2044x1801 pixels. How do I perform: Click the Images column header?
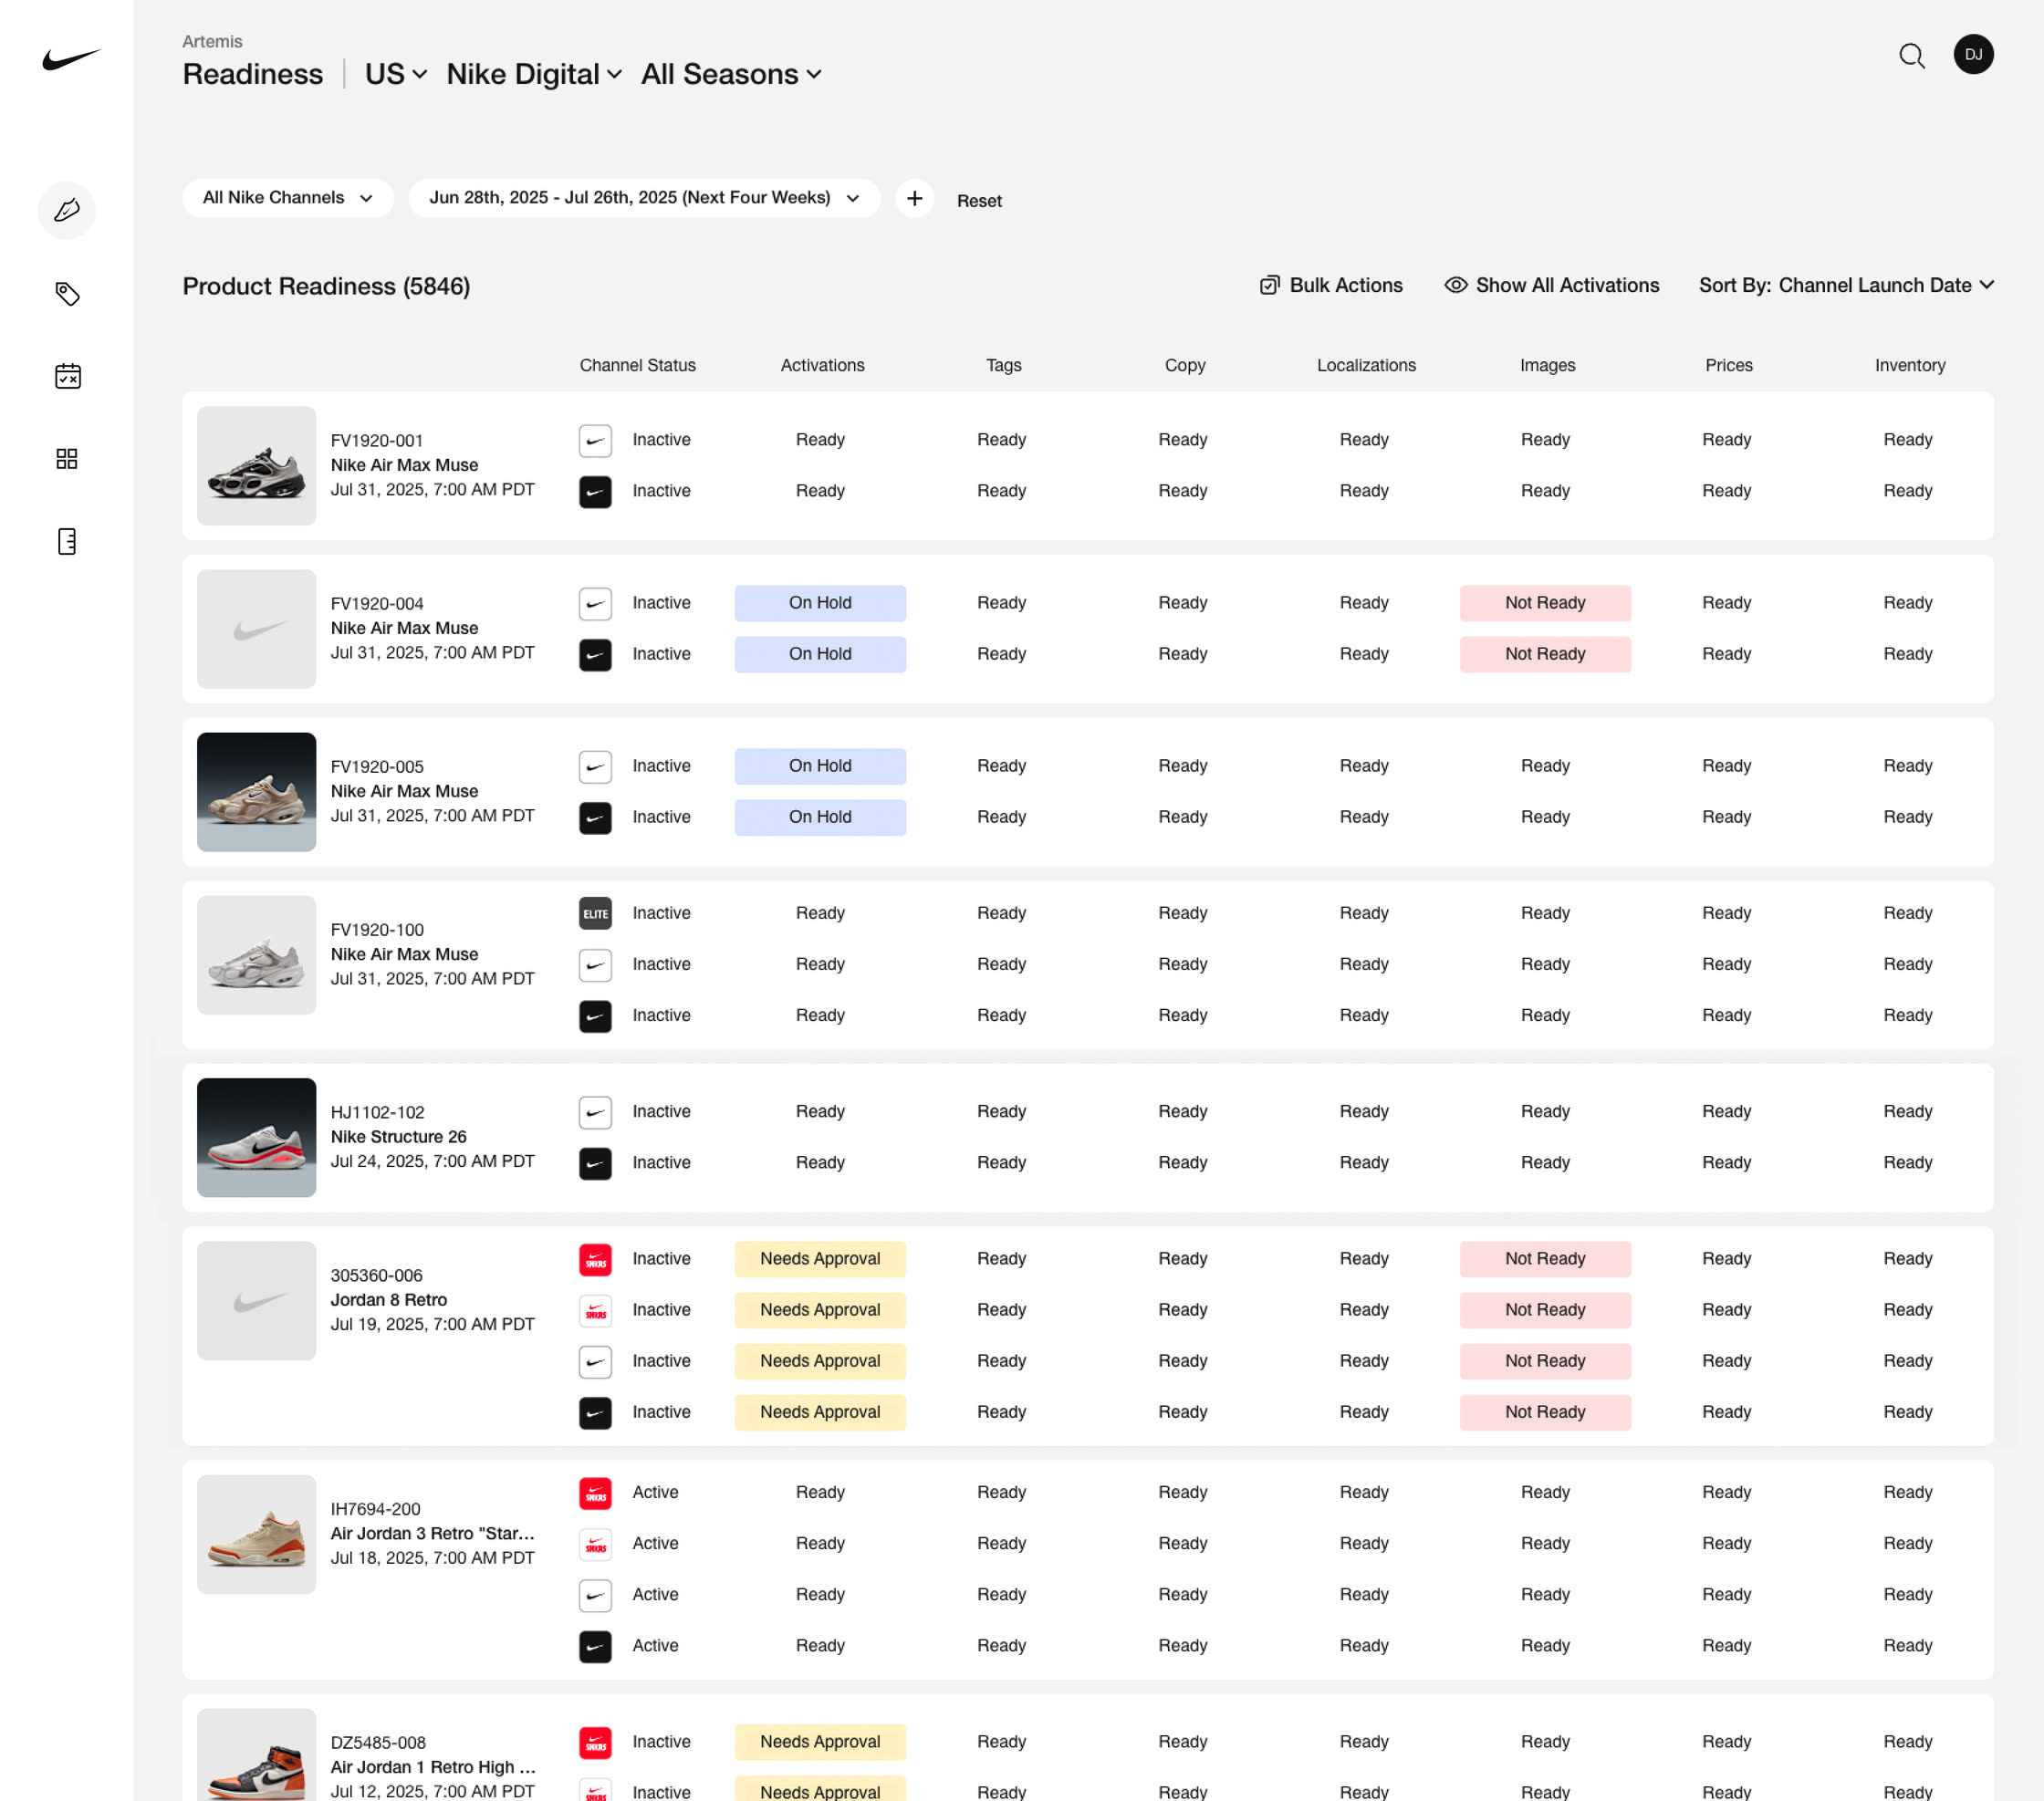pos(1547,365)
